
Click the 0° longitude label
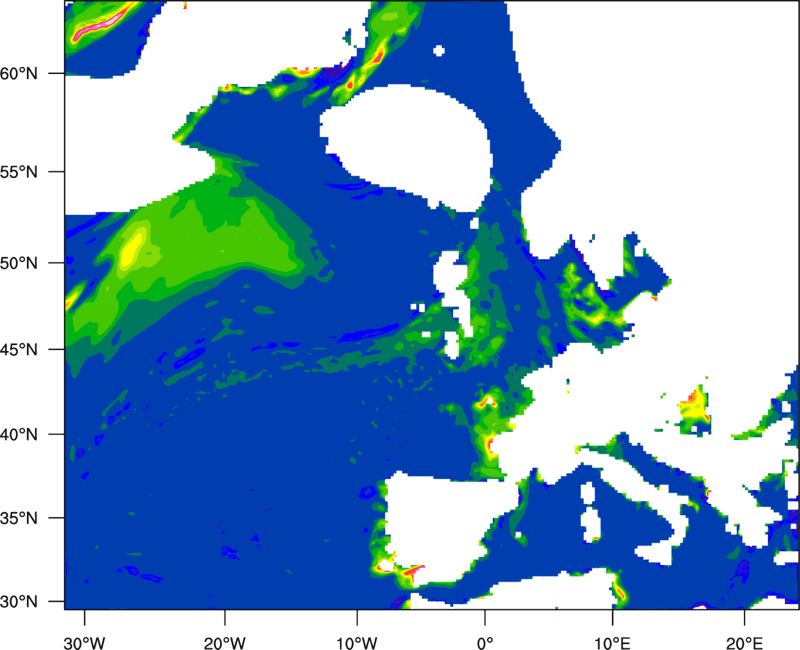485,643
